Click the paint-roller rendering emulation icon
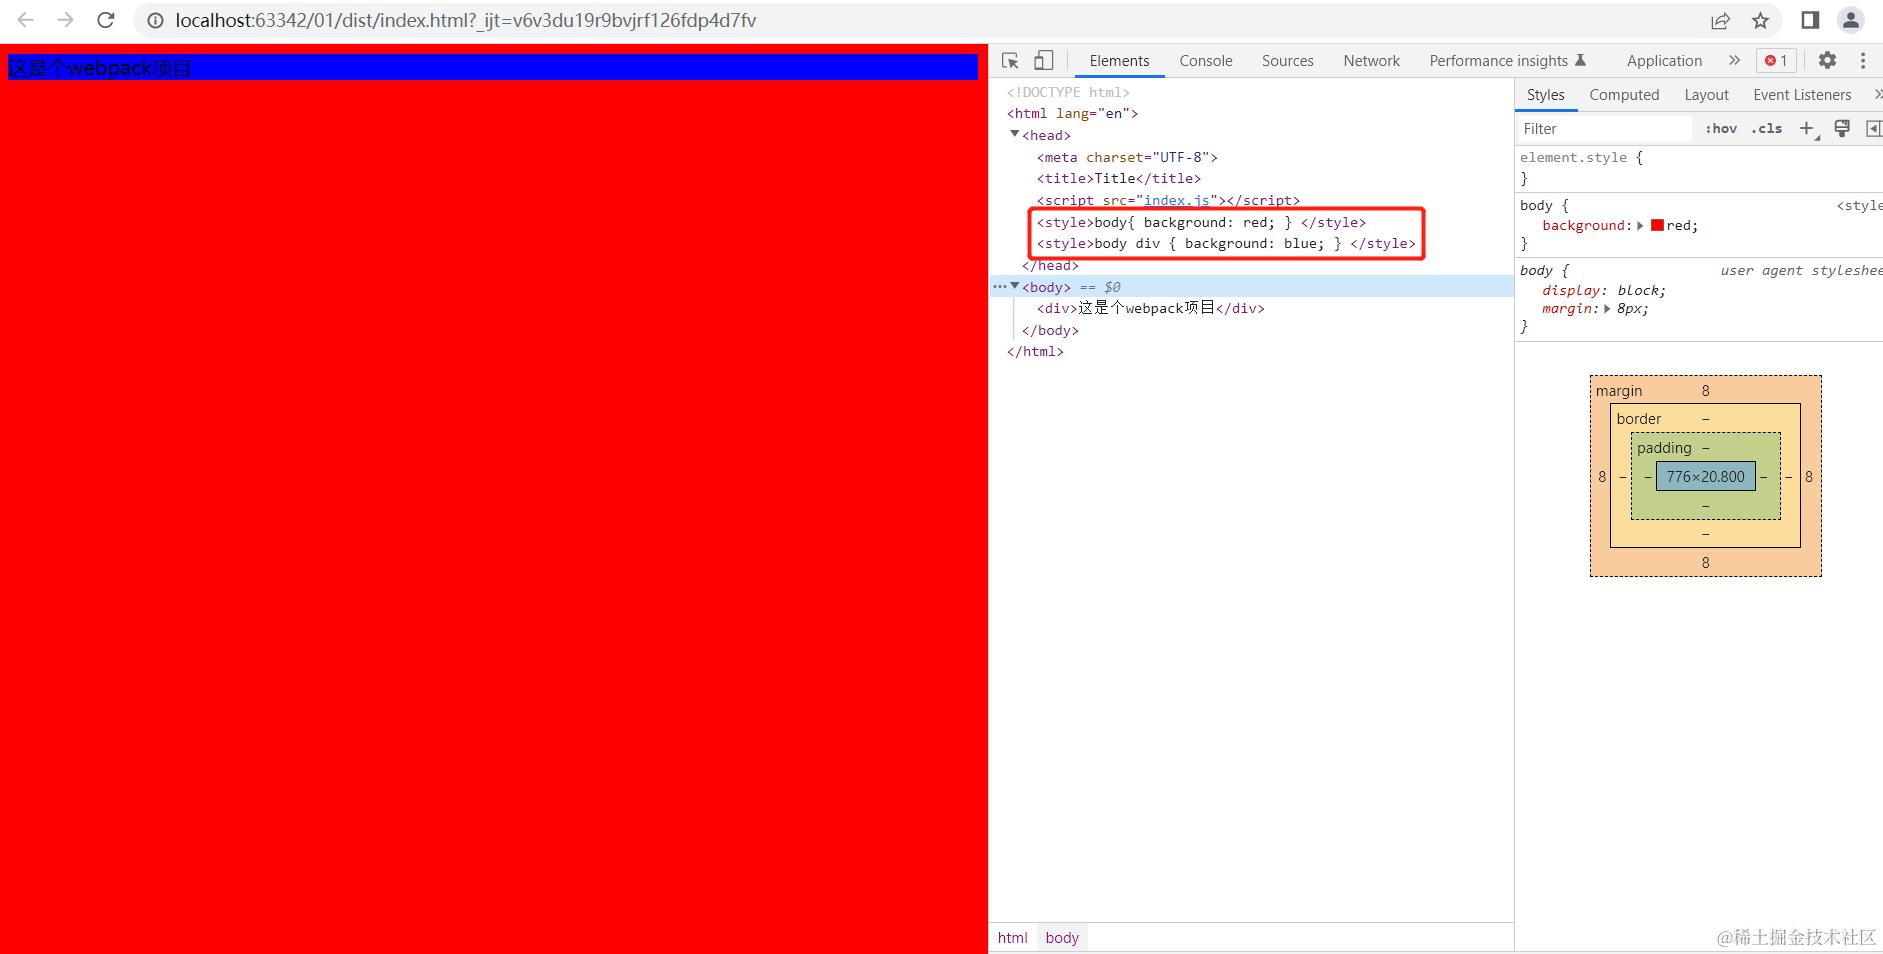The image size is (1883, 954). coord(1842,129)
